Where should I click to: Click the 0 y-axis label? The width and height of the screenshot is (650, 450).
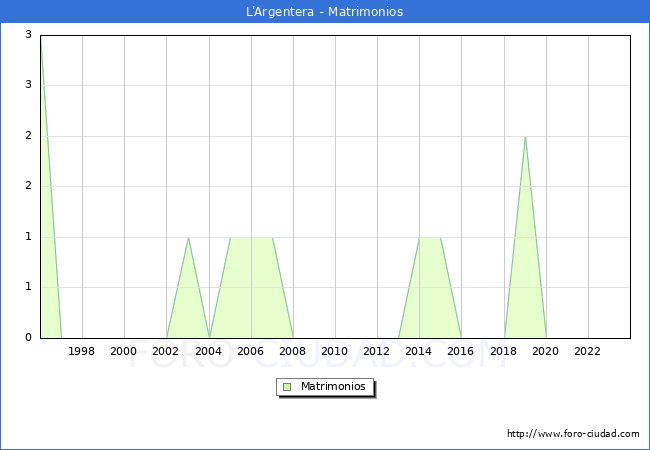coord(28,337)
